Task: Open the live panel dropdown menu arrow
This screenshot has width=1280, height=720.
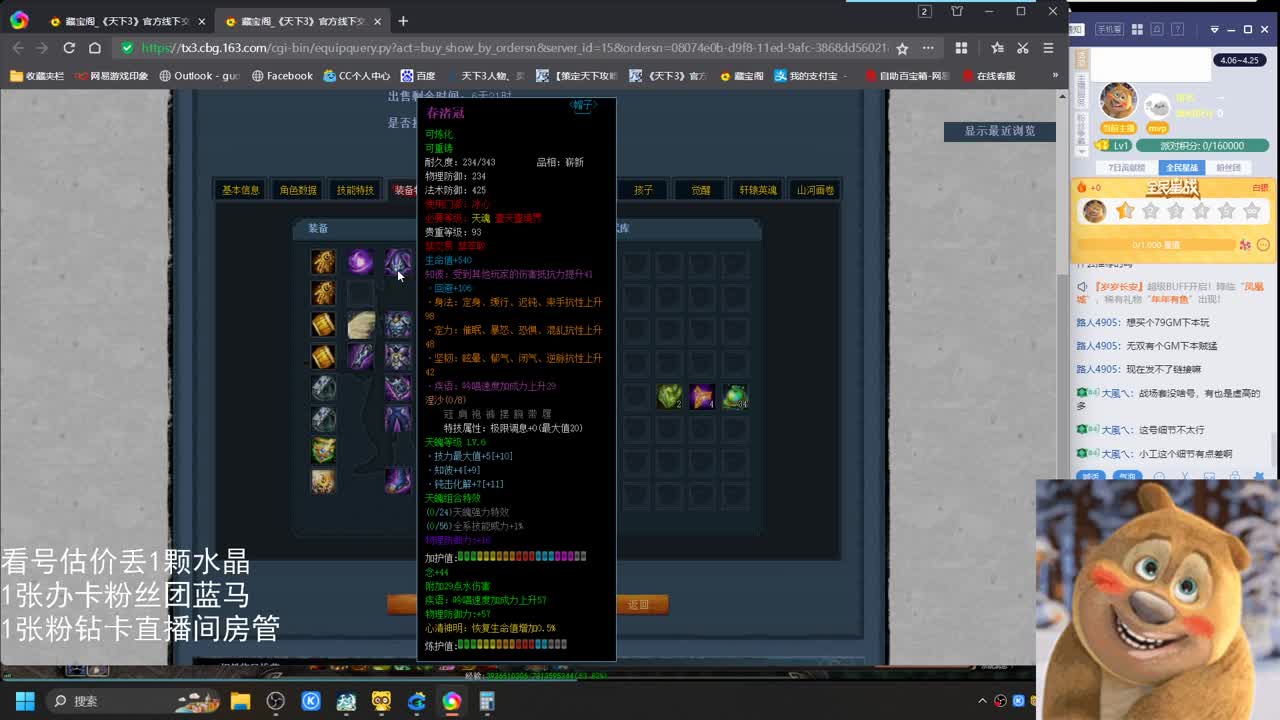Action: click(1214, 30)
